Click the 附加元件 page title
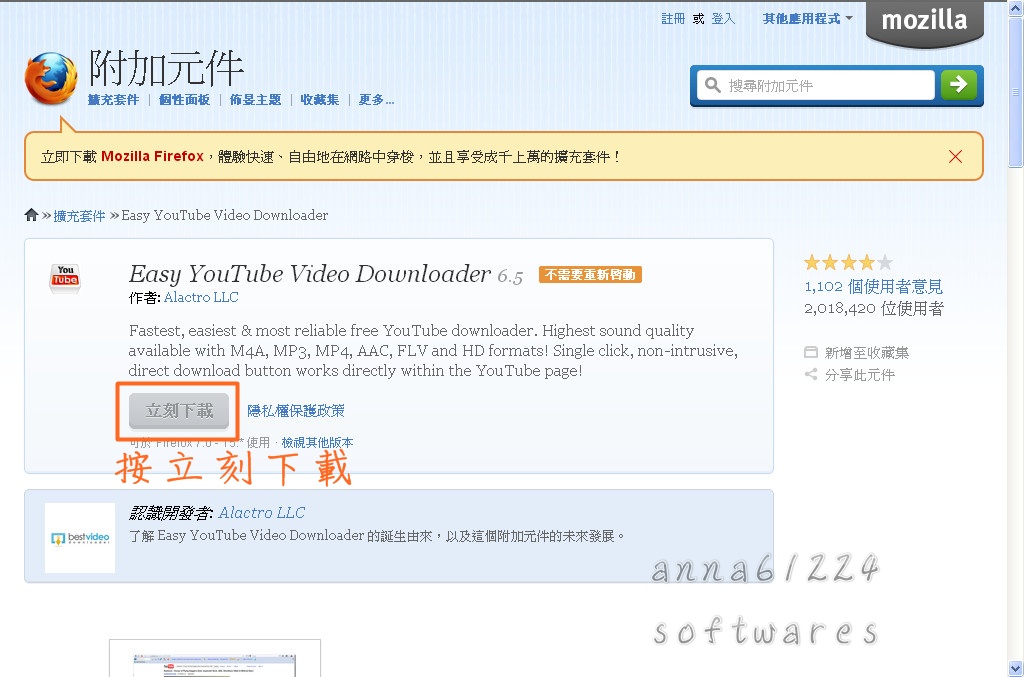 click(x=166, y=68)
